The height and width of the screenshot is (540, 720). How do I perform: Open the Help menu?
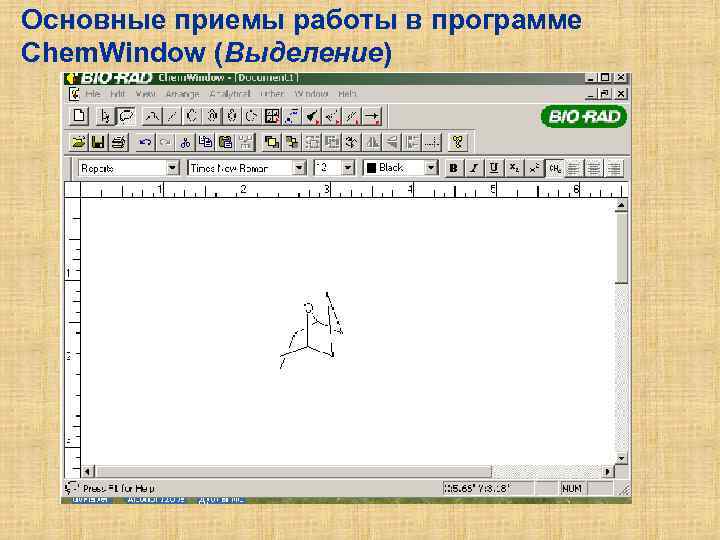point(347,94)
